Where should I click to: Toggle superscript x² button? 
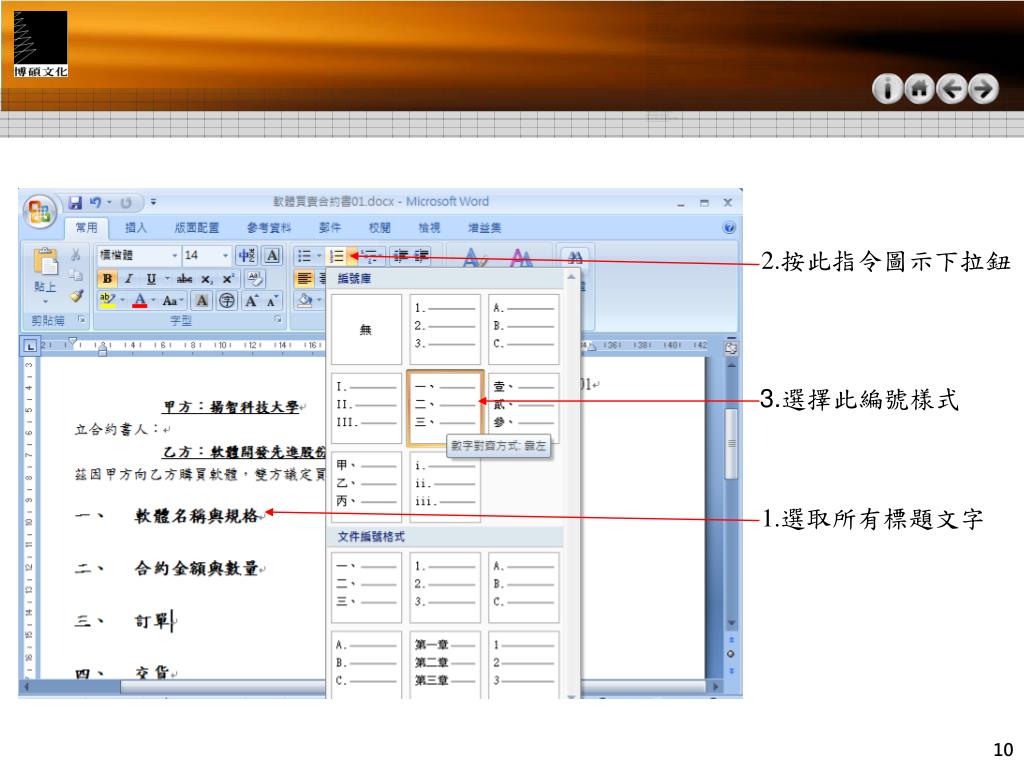pyautogui.click(x=228, y=279)
